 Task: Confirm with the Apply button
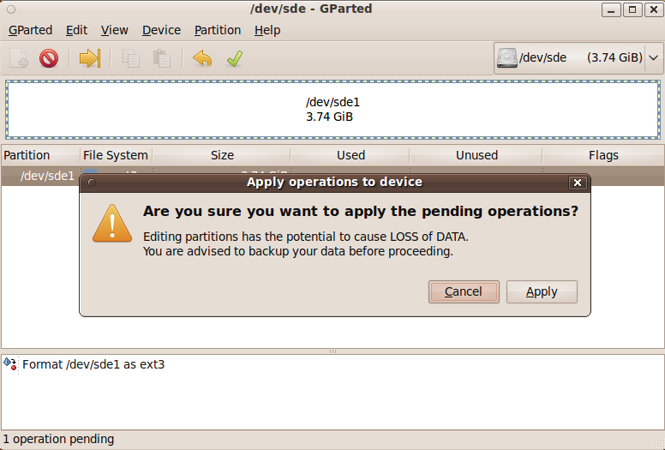tap(542, 292)
